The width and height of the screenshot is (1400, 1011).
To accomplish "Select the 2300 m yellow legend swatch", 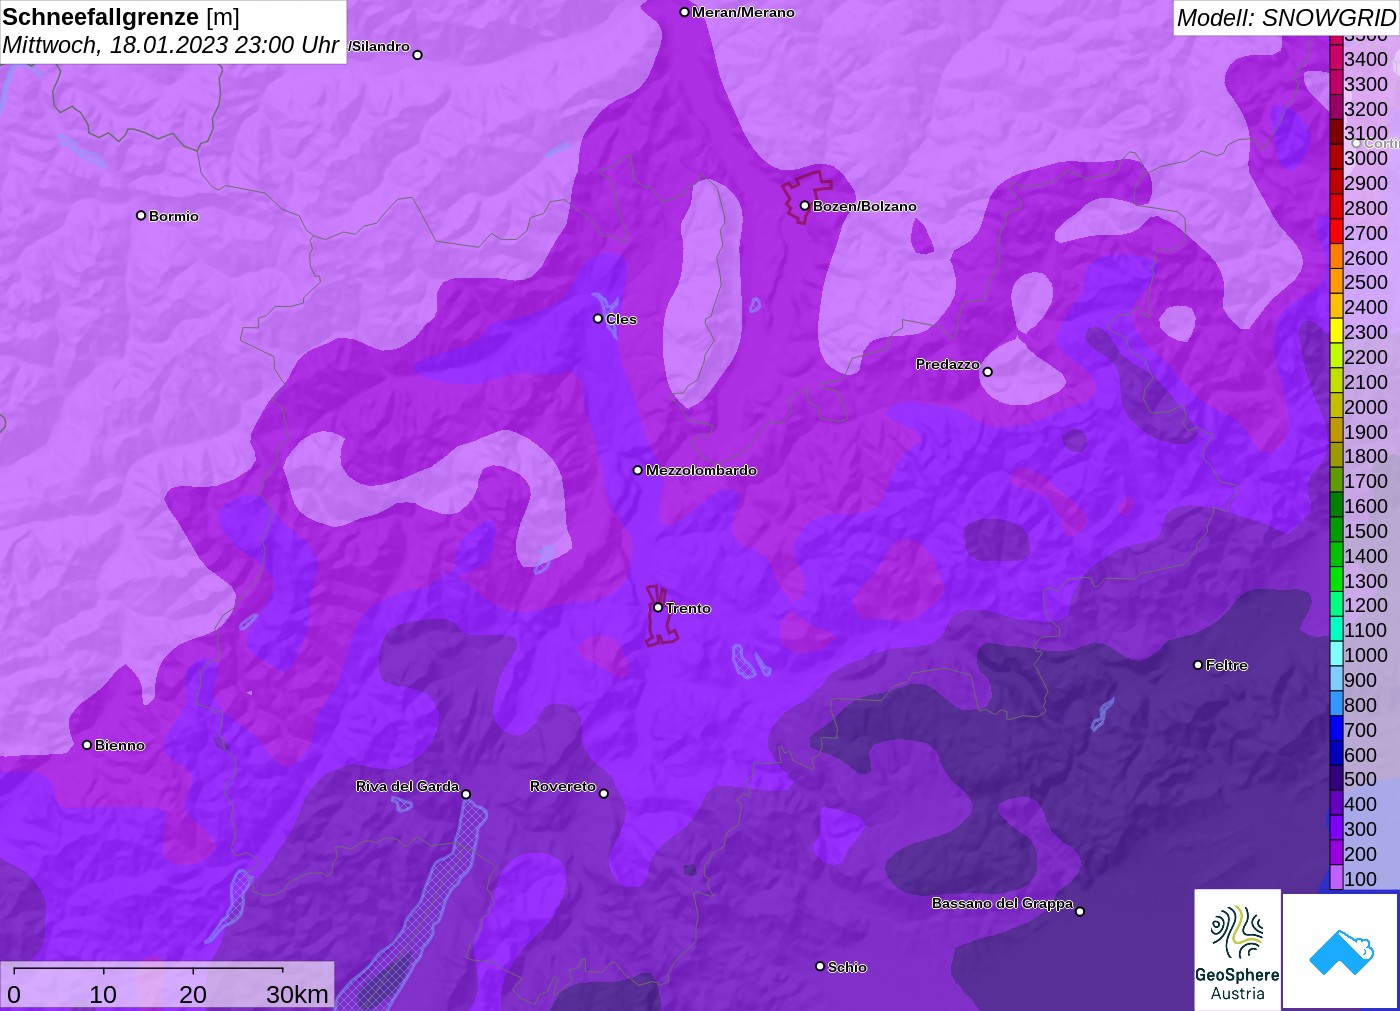I will tap(1336, 332).
